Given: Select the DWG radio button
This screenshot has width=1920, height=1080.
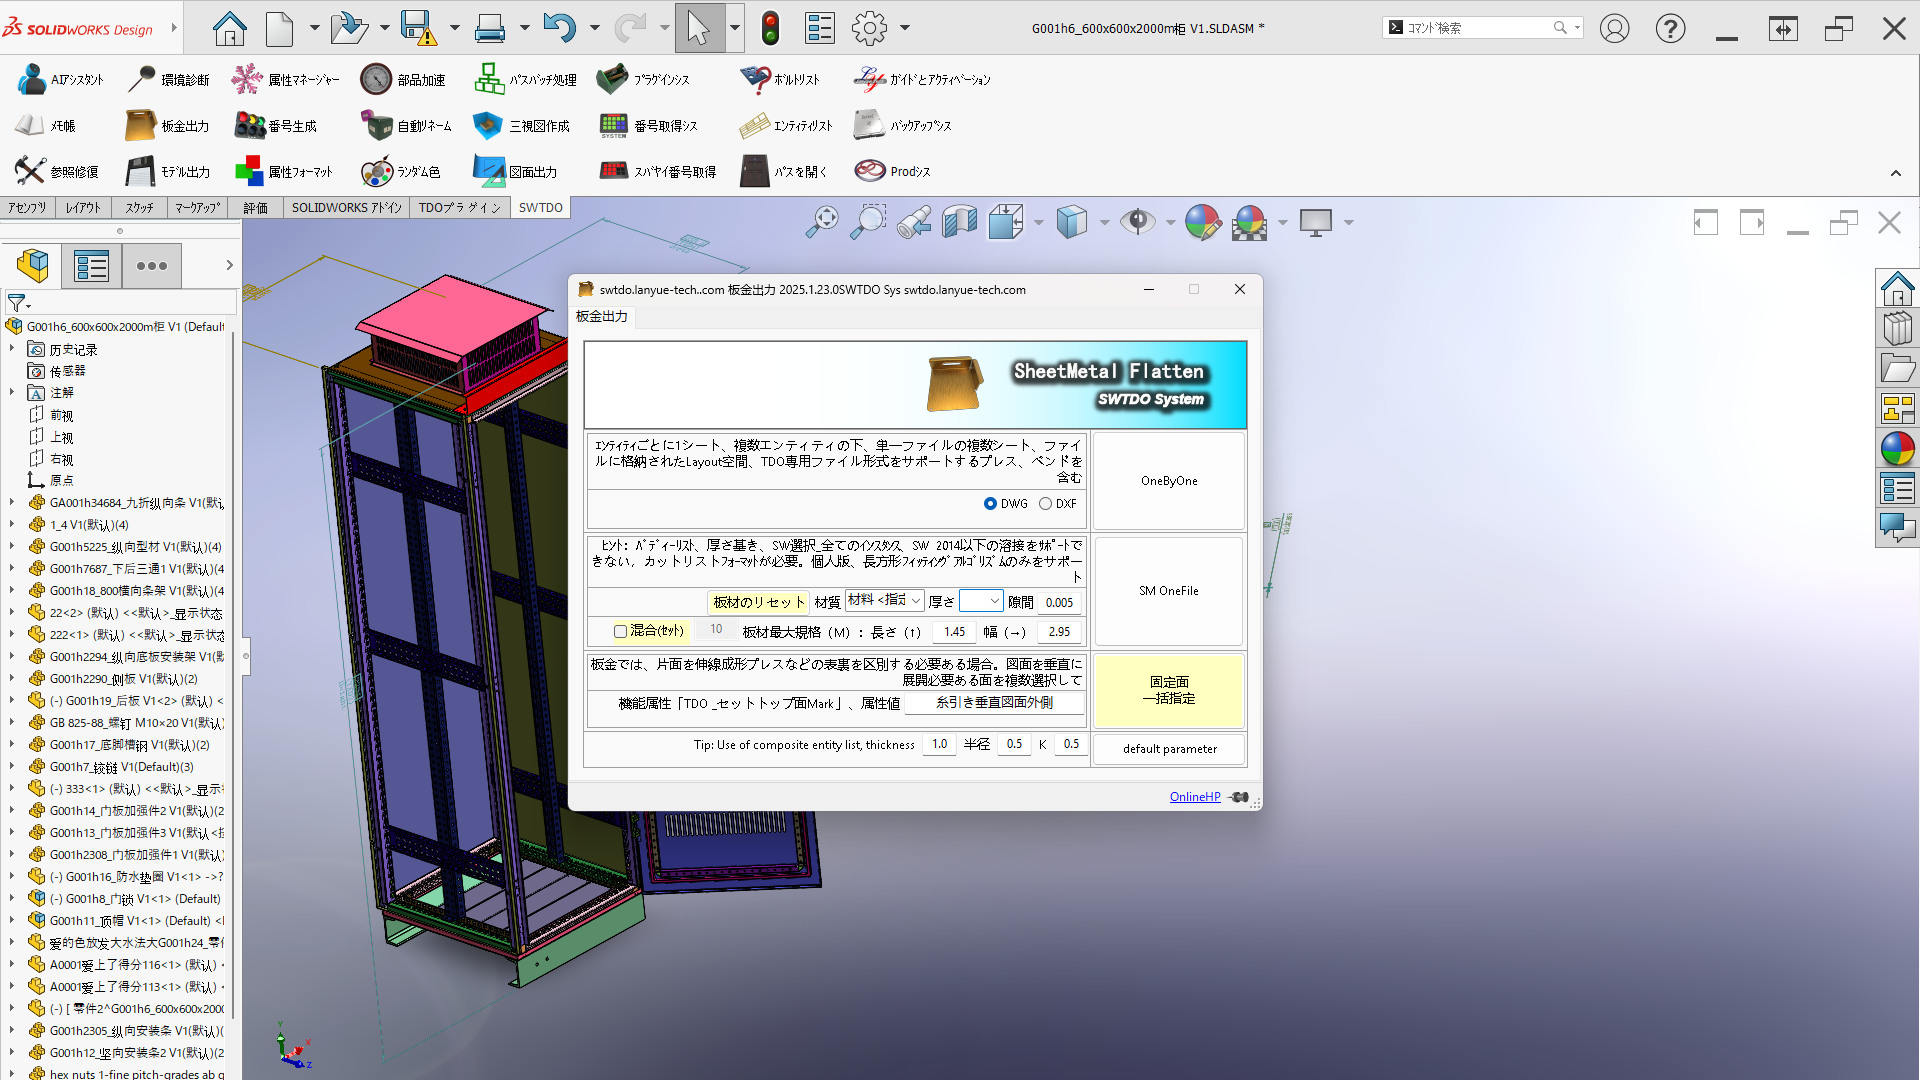Looking at the screenshot, I should pyautogui.click(x=990, y=504).
